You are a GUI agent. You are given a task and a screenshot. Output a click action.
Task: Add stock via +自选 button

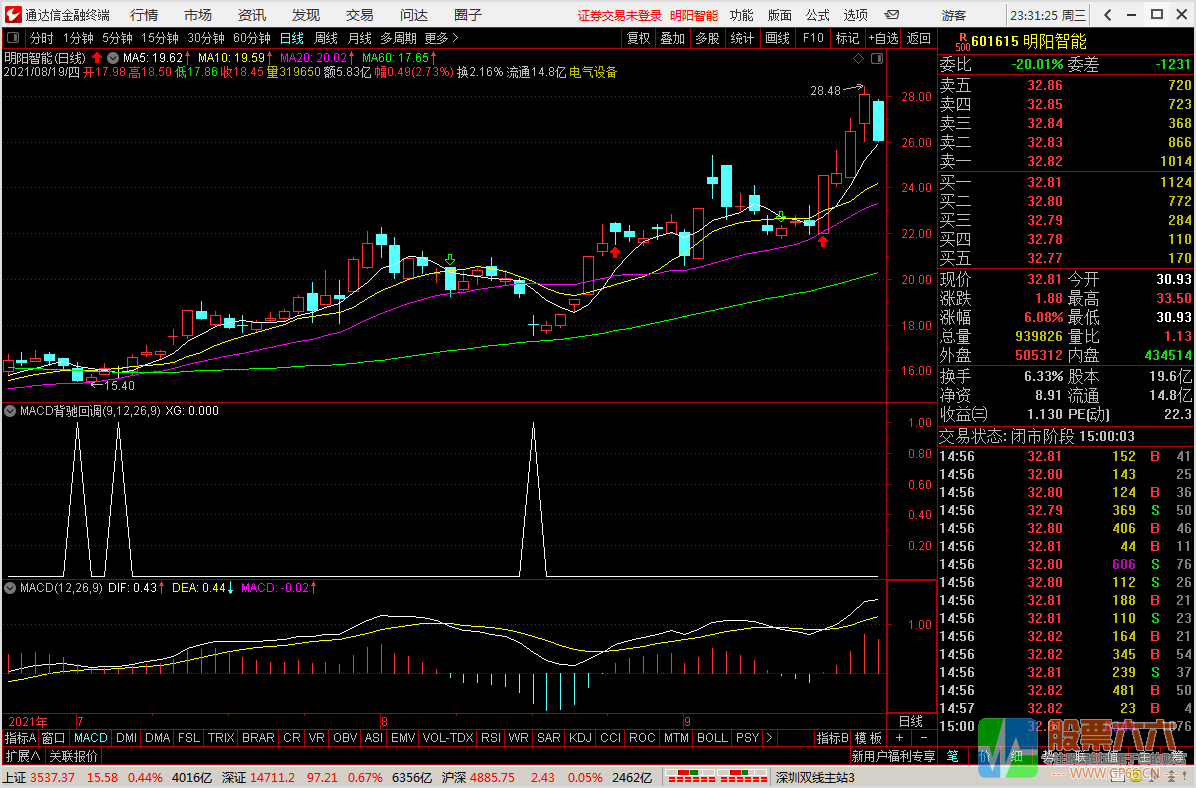click(883, 37)
